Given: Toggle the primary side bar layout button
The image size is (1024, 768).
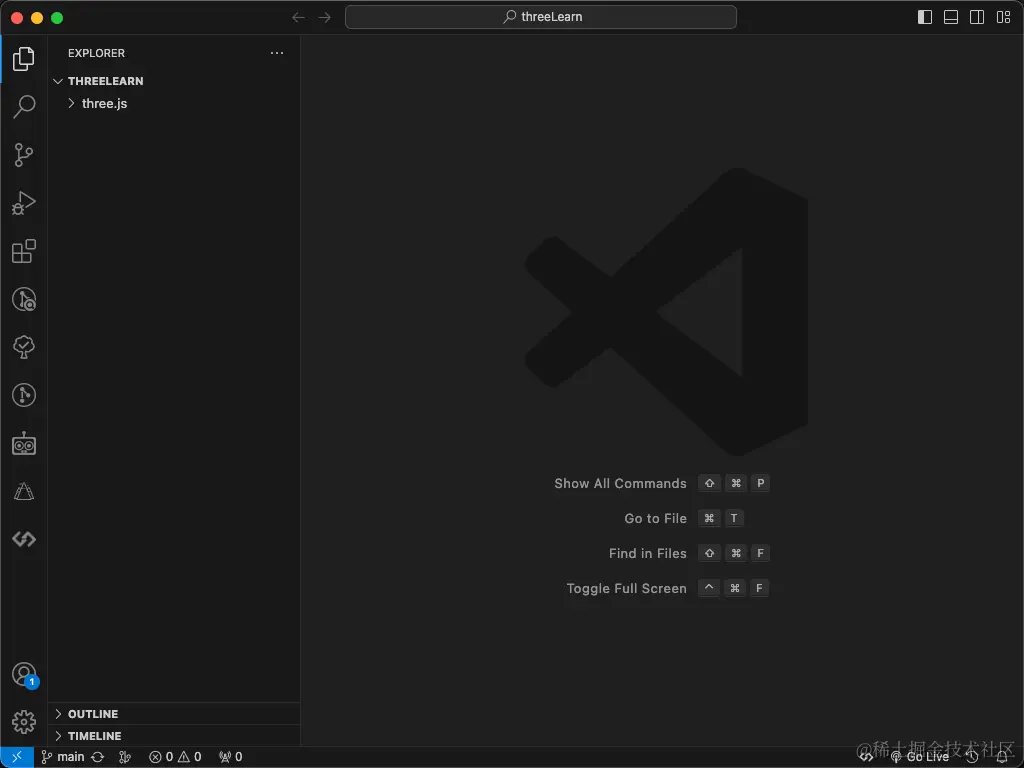Looking at the screenshot, I should (x=925, y=18).
